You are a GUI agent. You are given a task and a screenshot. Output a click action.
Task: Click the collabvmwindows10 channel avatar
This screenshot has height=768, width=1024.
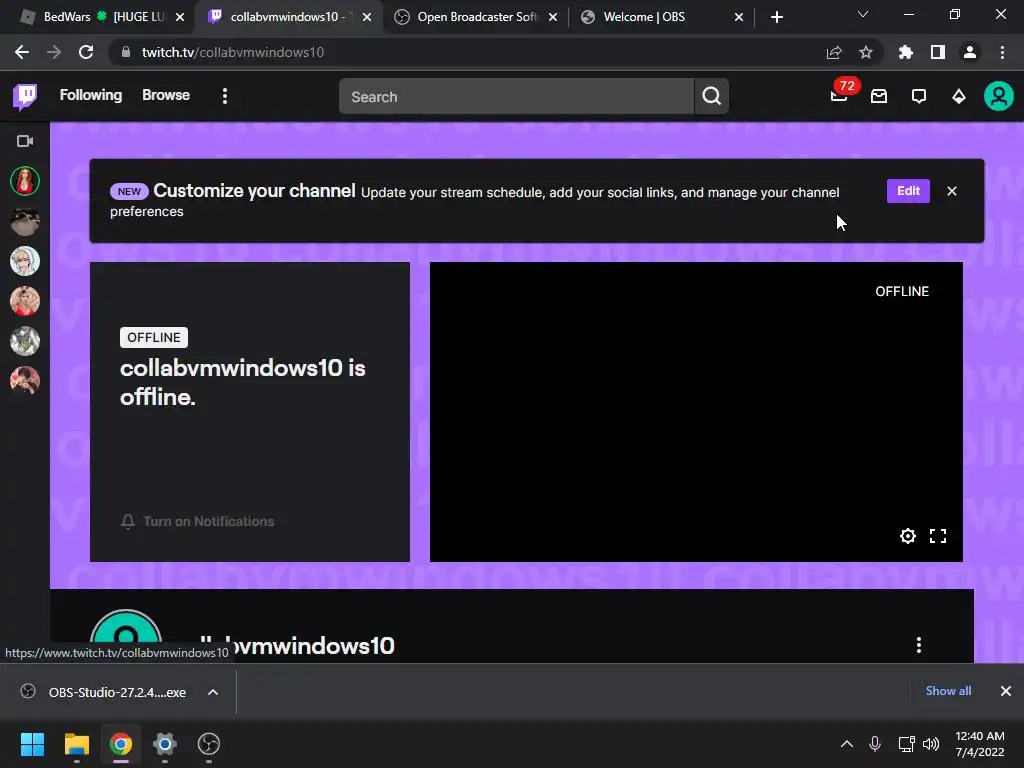pyautogui.click(x=126, y=636)
